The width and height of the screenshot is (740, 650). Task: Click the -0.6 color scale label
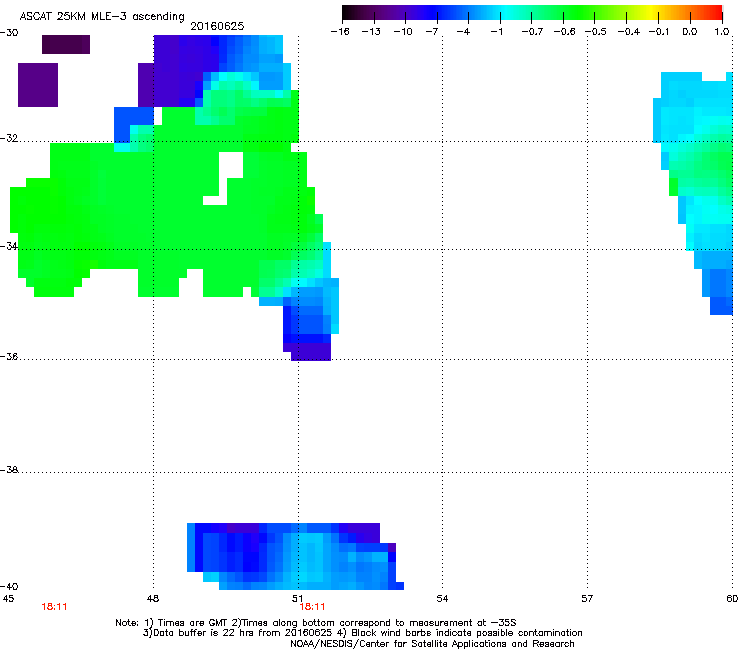pos(564,32)
